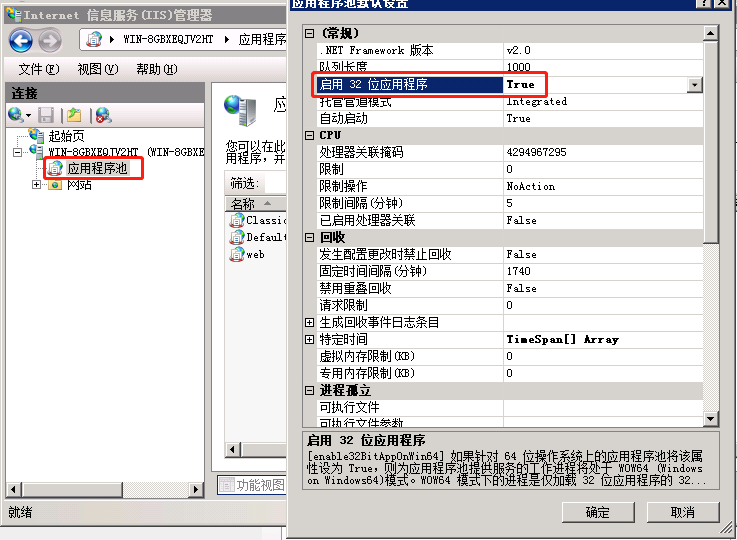Viewport: 737px width, 540px height.
Task: Expand 特定时间 property
Action: [309, 339]
